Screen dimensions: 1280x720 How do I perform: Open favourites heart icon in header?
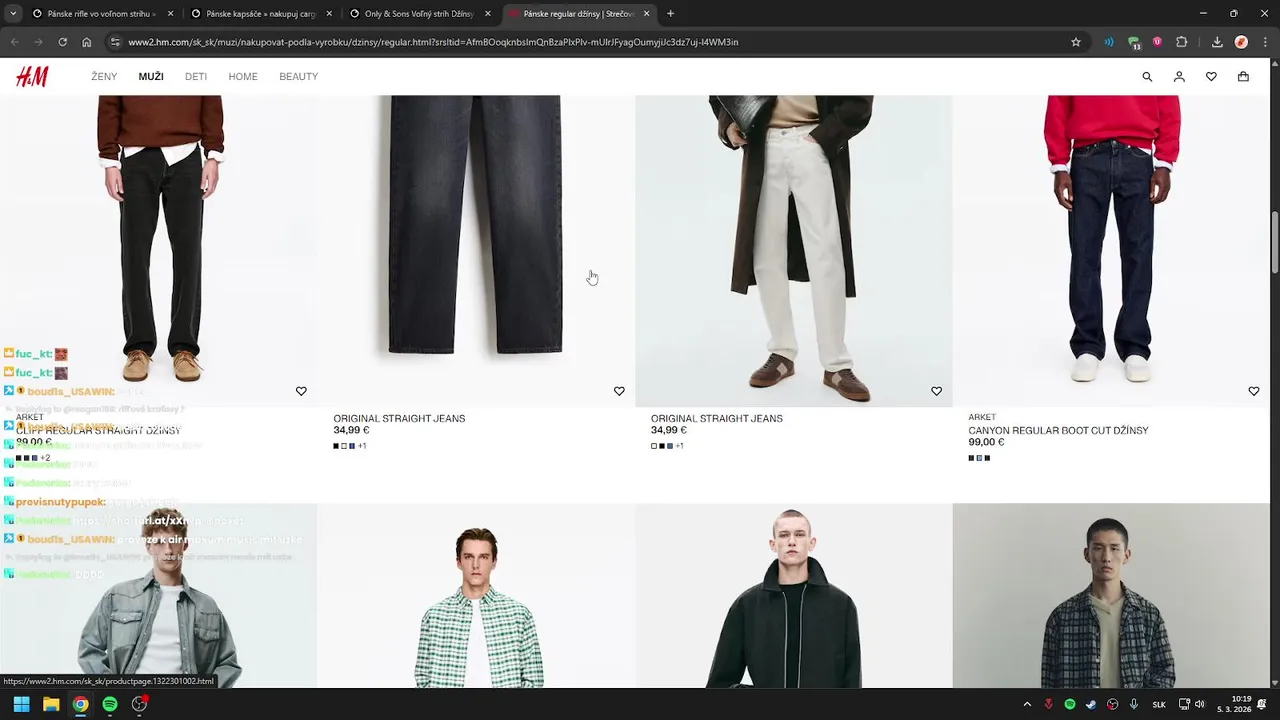point(1211,77)
